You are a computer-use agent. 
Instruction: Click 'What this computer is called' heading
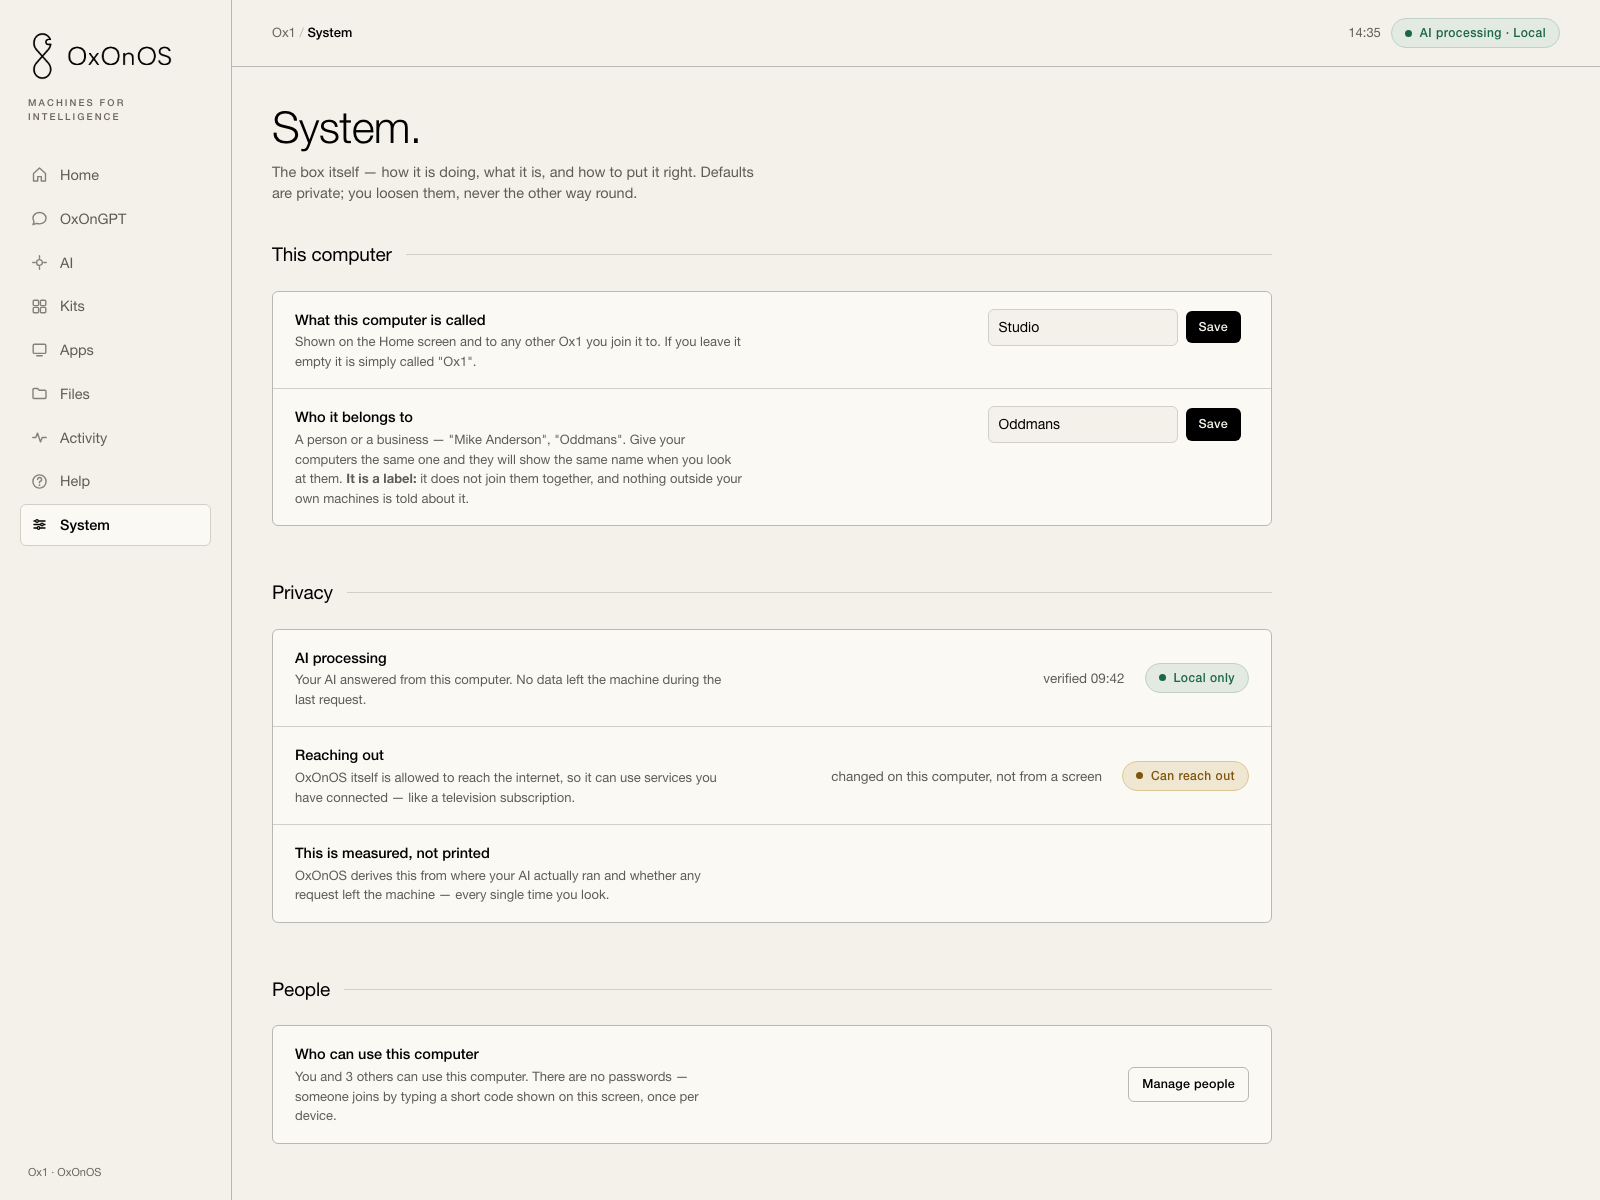tap(390, 320)
